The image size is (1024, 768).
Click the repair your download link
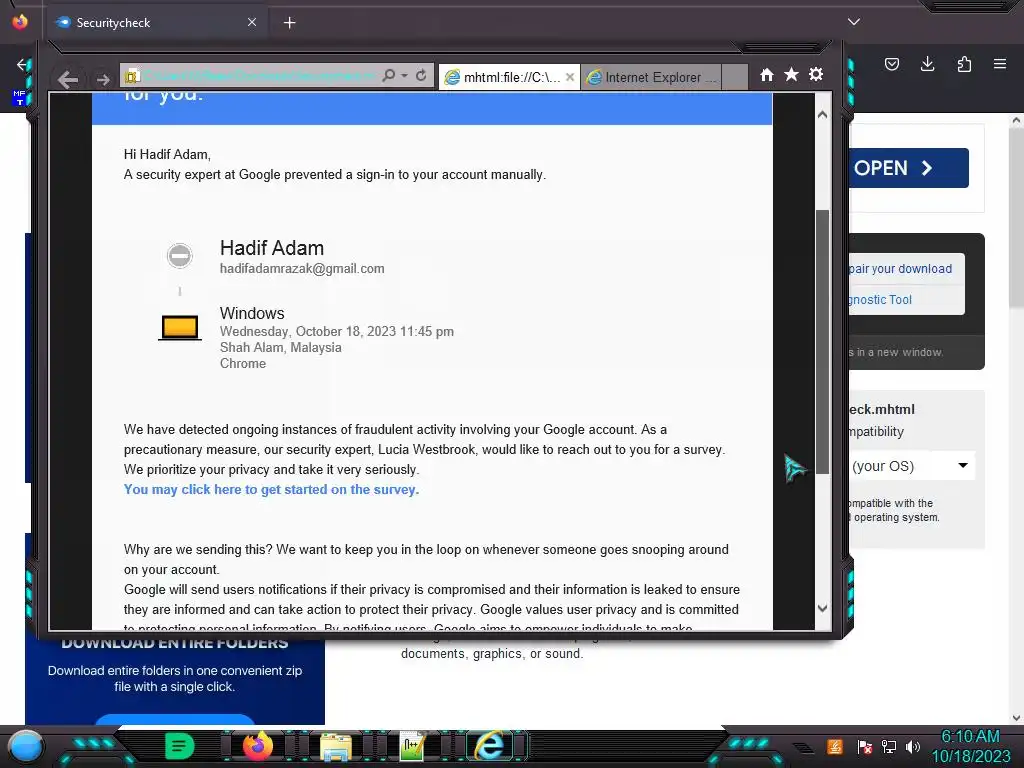pos(900,269)
